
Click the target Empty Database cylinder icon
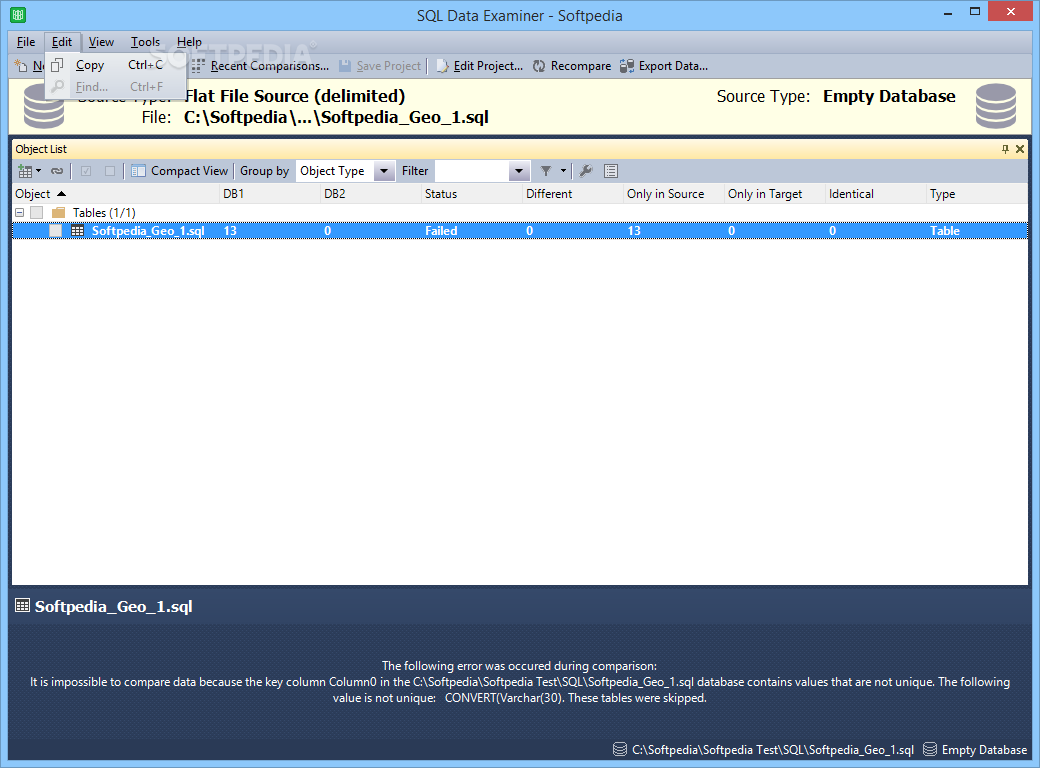(996, 106)
